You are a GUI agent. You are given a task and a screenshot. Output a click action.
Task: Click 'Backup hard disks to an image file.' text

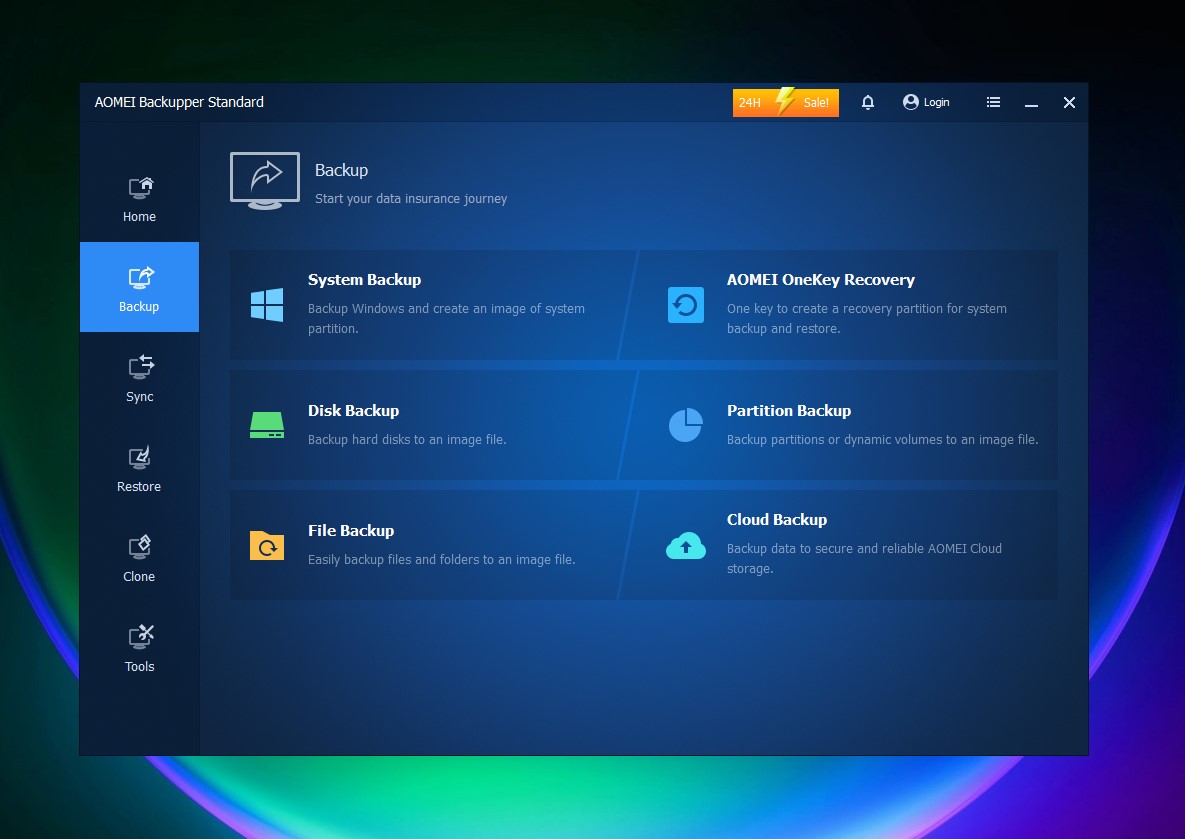point(407,439)
